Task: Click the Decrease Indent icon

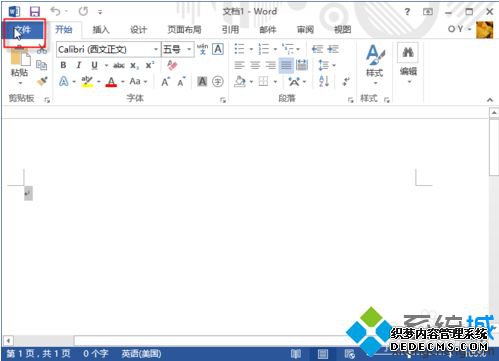Action: 317,49
